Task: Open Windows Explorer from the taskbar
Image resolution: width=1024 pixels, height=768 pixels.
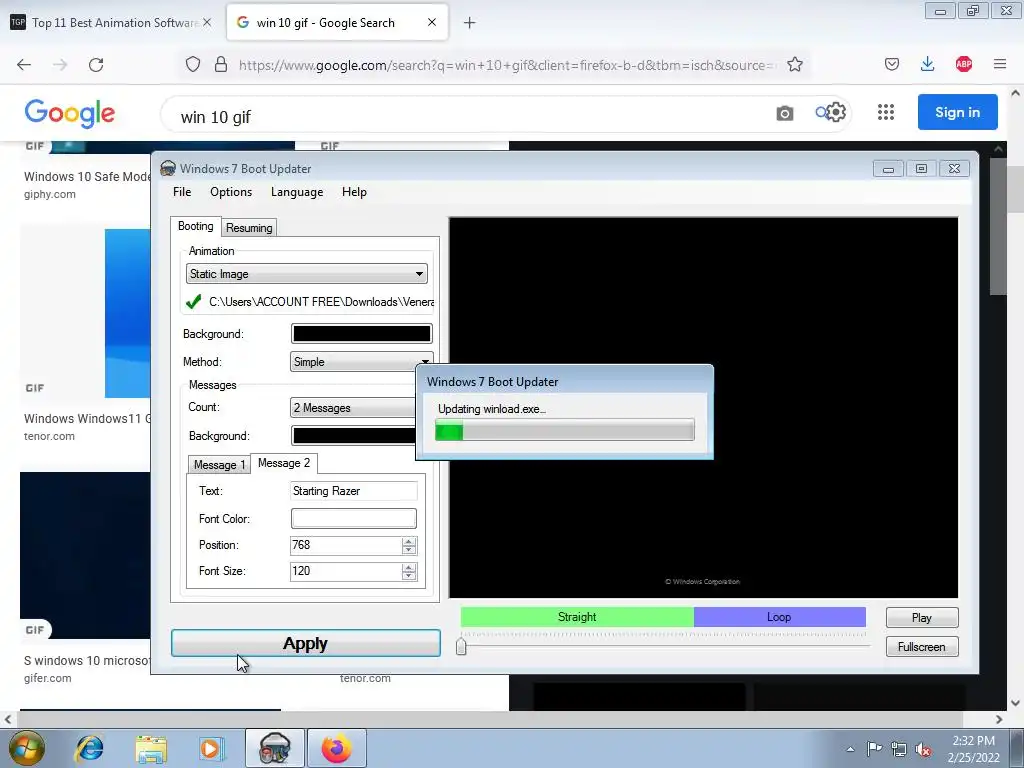Action: pos(152,748)
